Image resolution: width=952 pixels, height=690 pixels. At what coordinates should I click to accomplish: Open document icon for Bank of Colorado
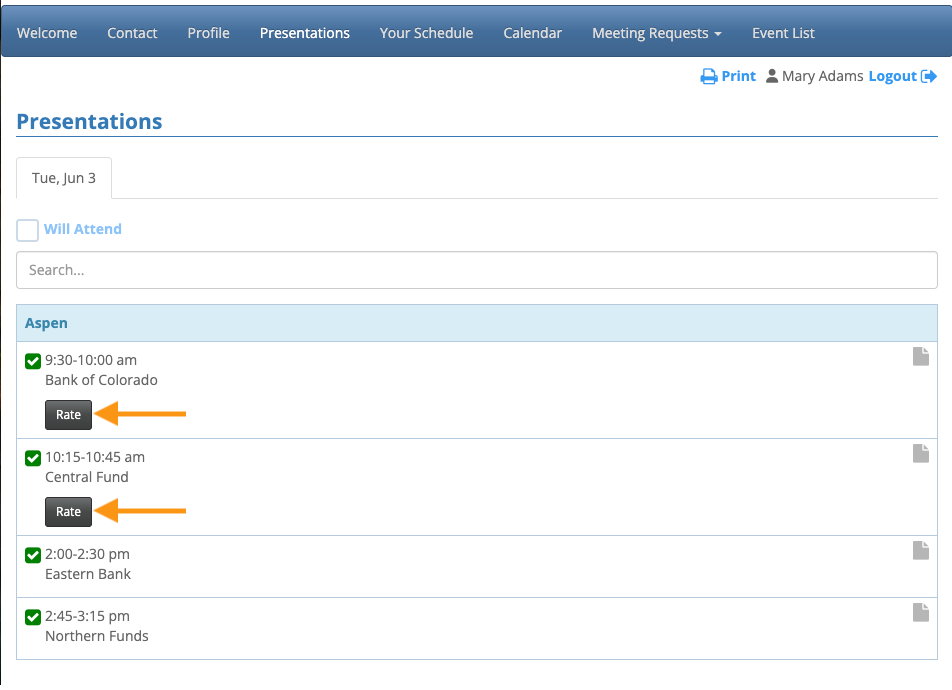(x=921, y=357)
